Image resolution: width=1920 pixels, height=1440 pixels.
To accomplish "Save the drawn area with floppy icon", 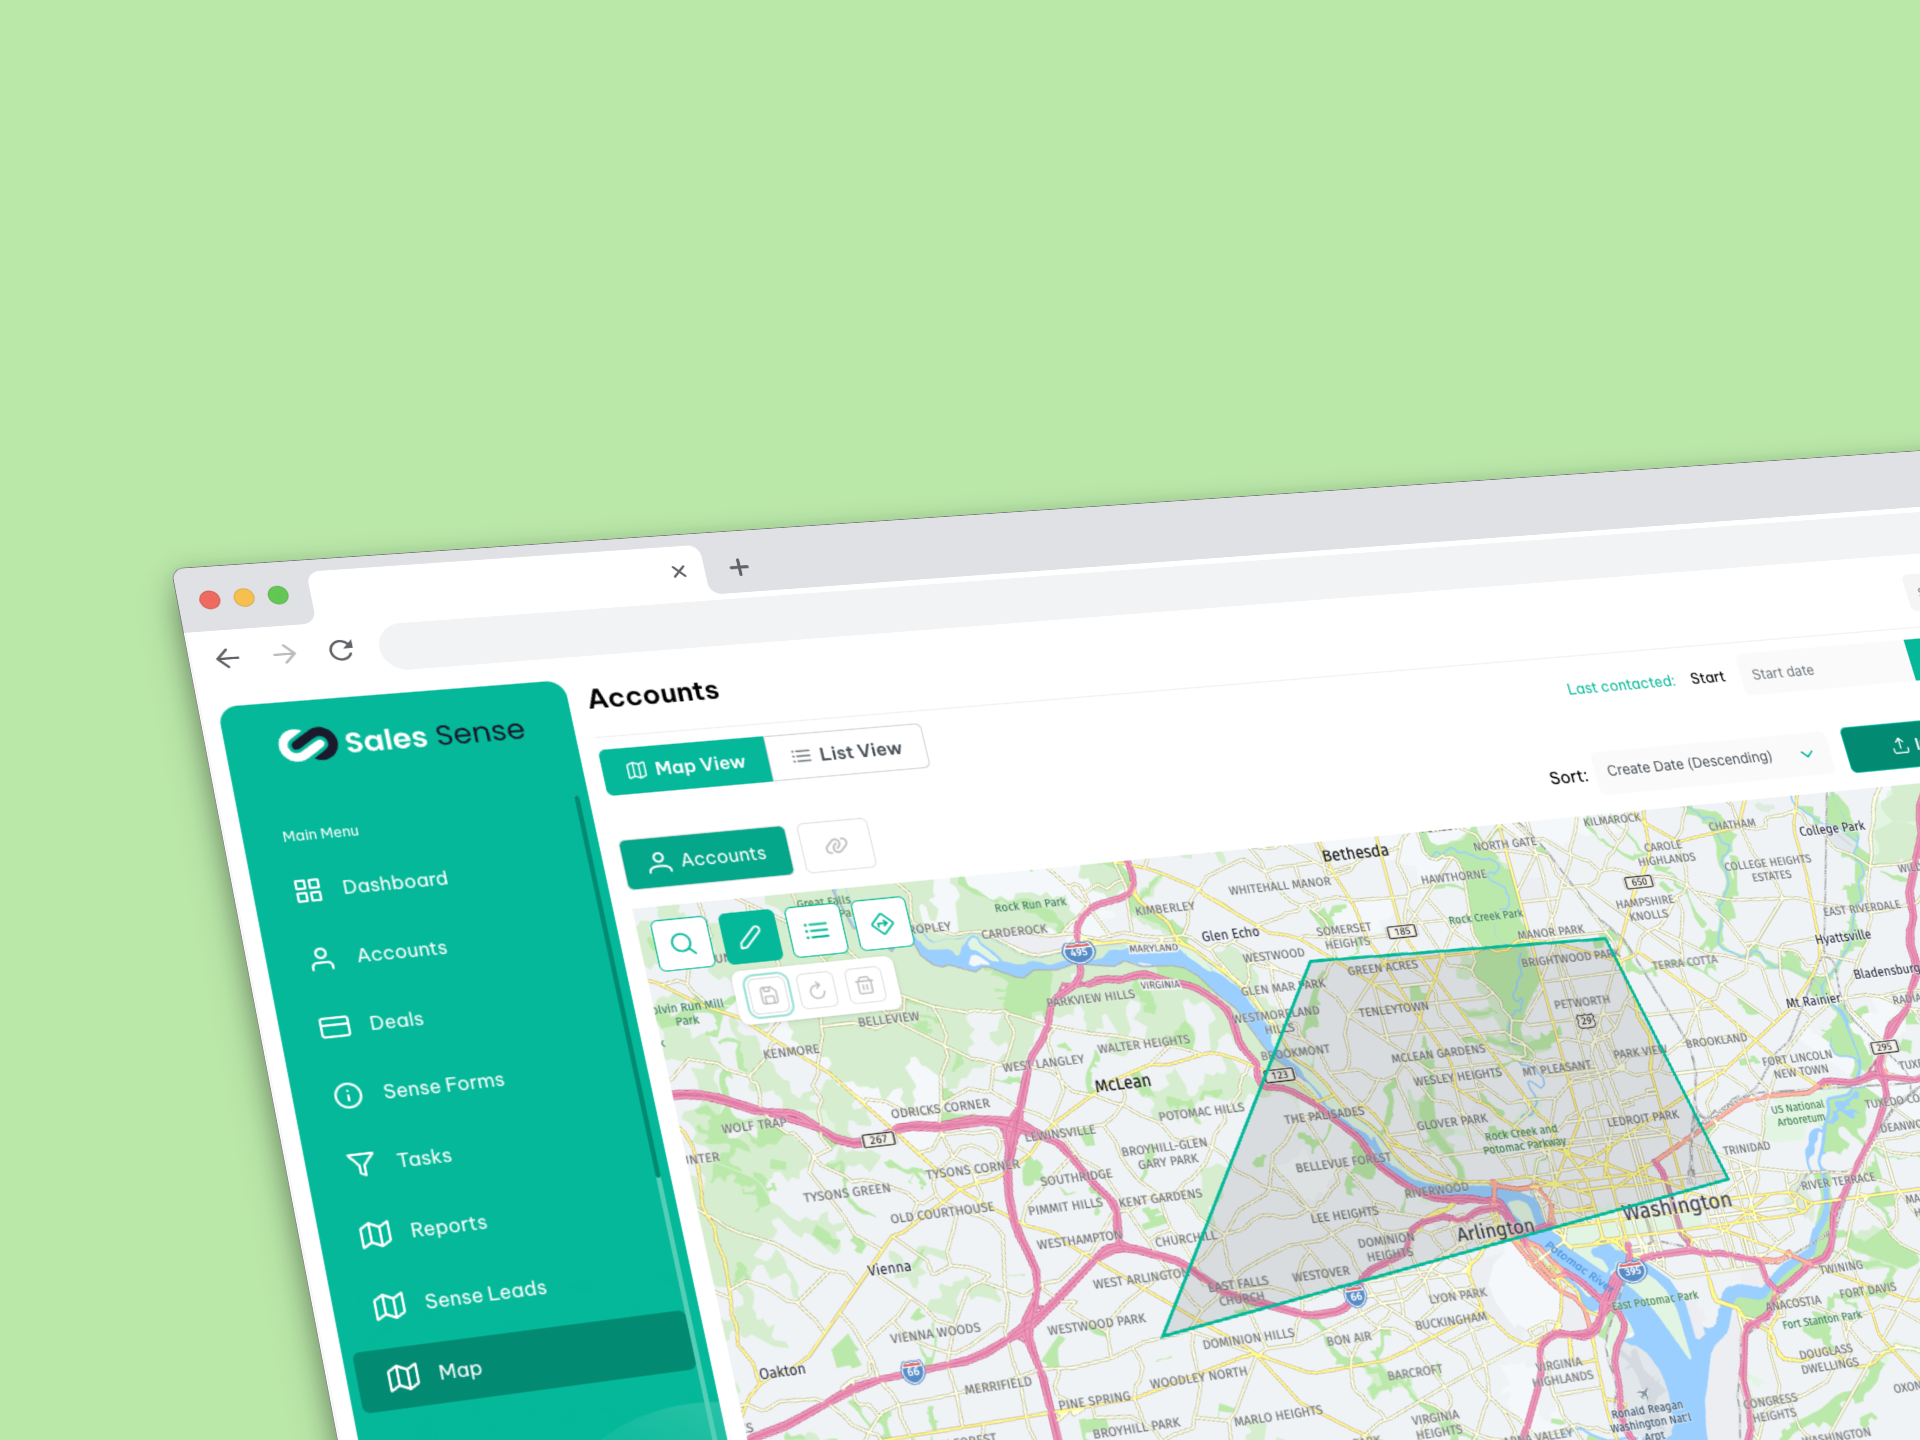I will click(769, 995).
